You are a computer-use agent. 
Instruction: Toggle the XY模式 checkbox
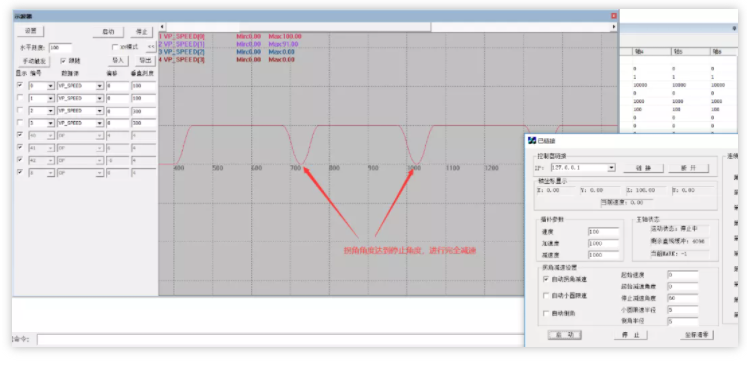click(x=115, y=47)
